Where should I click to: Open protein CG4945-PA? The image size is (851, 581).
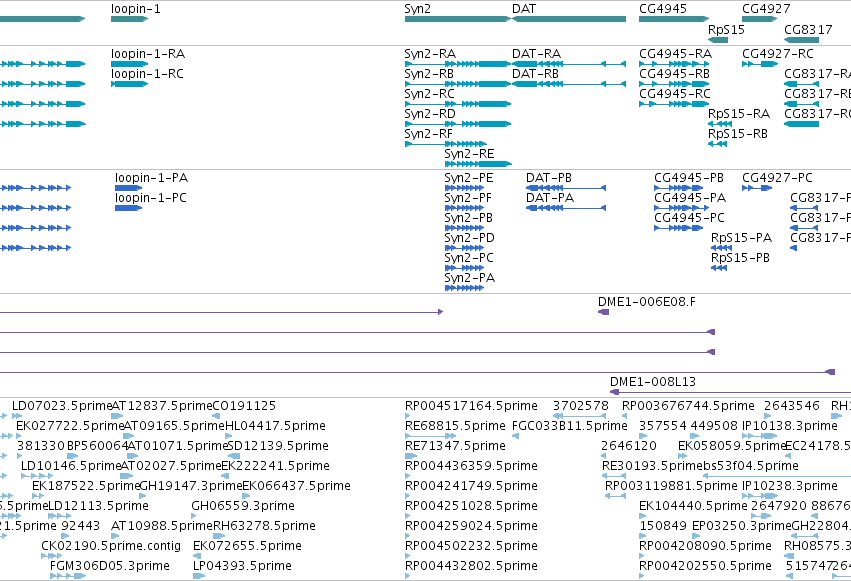click(682, 208)
